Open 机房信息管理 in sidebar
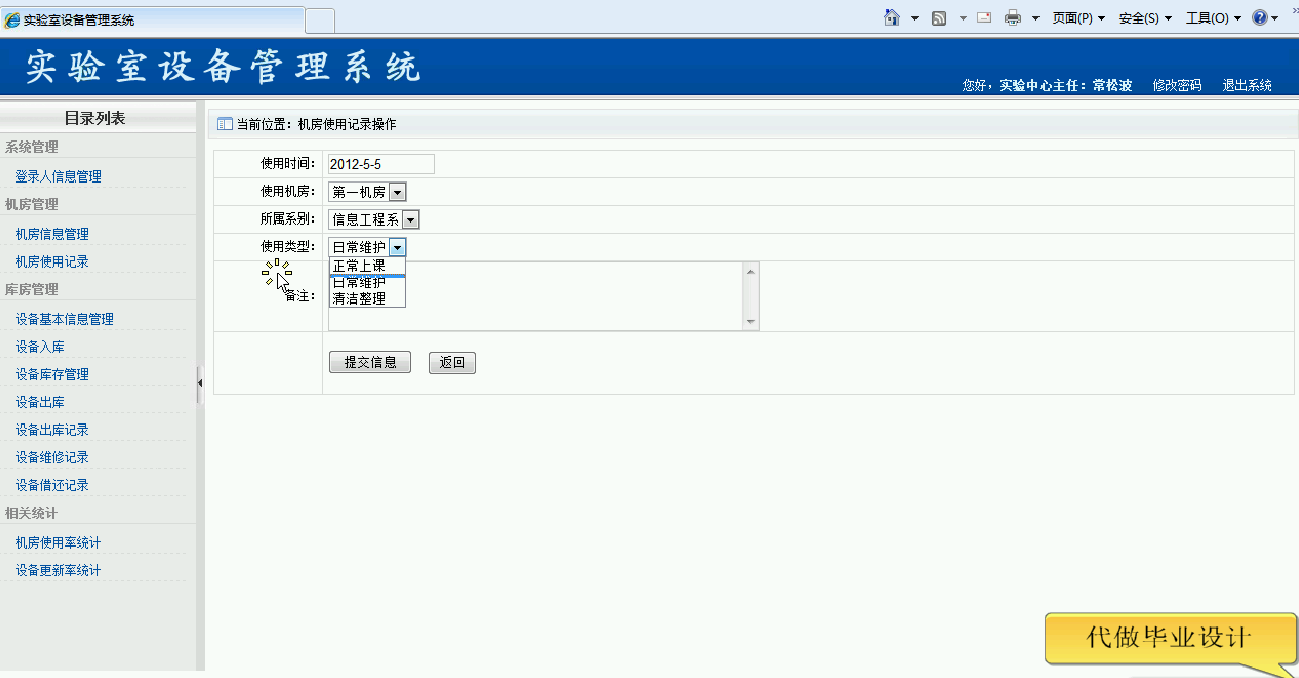This screenshot has height=678, width=1299. (52, 234)
